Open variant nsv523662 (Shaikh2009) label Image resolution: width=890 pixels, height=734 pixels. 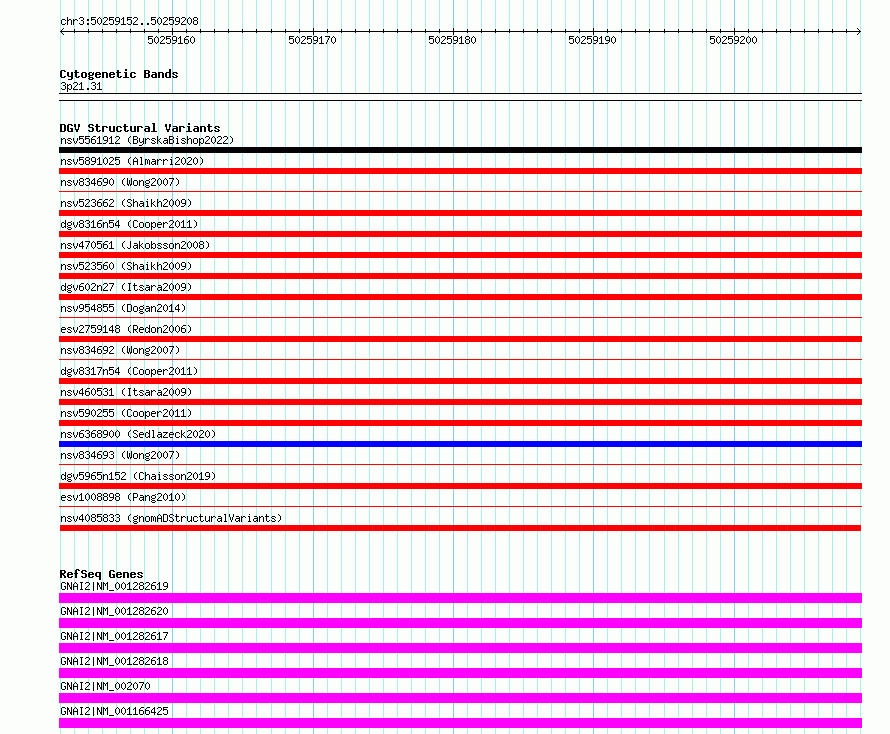pos(126,203)
